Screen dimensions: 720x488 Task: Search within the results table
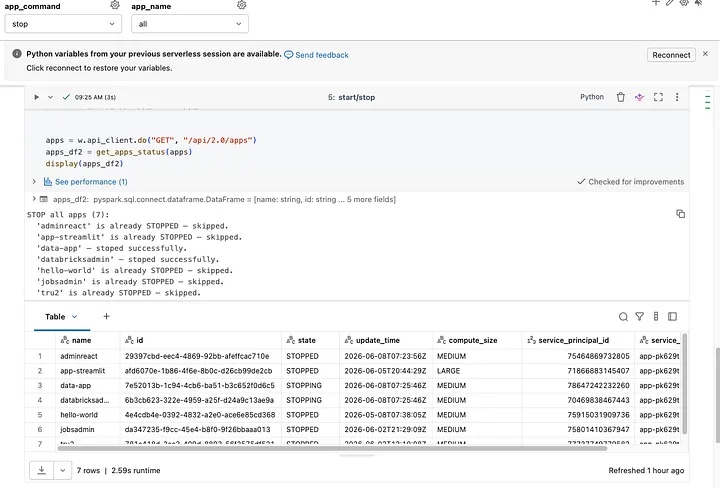623,317
